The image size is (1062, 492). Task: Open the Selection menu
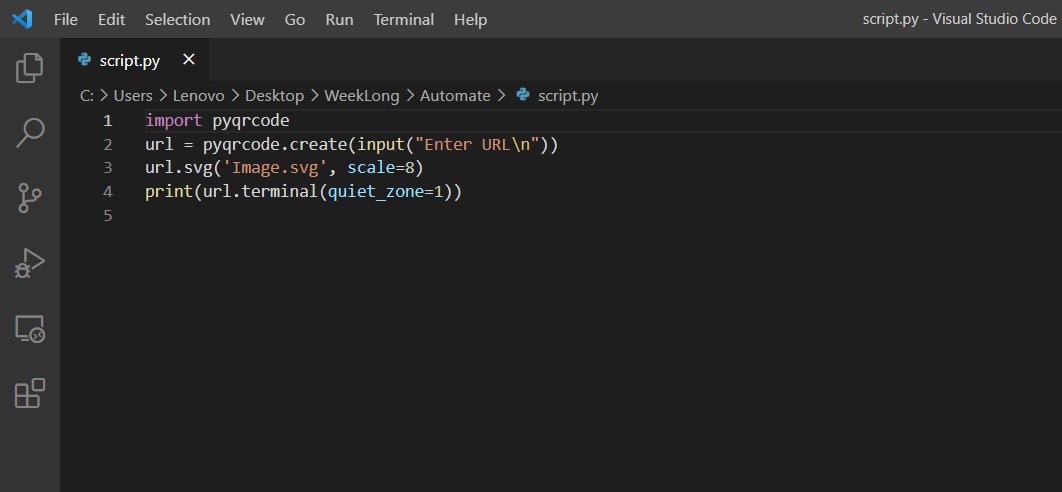[x=177, y=19]
